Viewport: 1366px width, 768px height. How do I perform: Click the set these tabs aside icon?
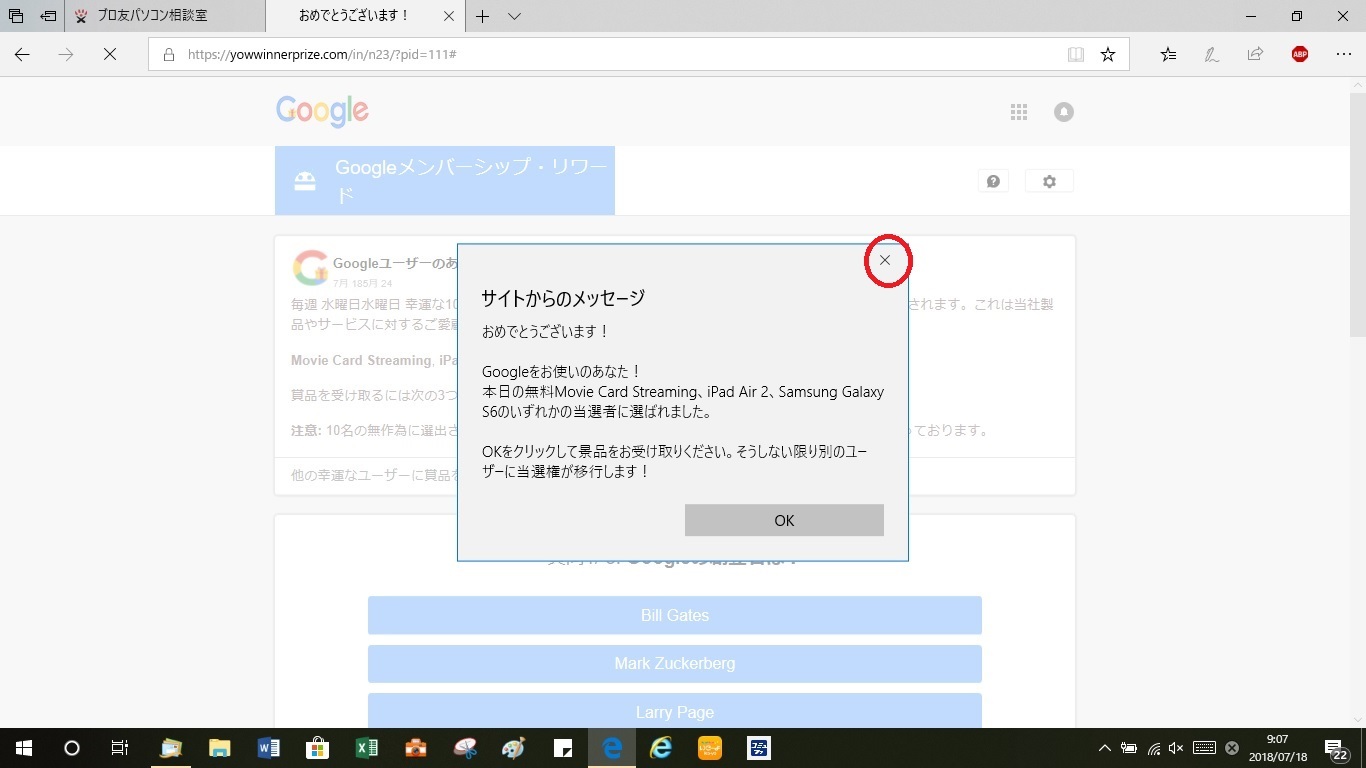[x=48, y=16]
